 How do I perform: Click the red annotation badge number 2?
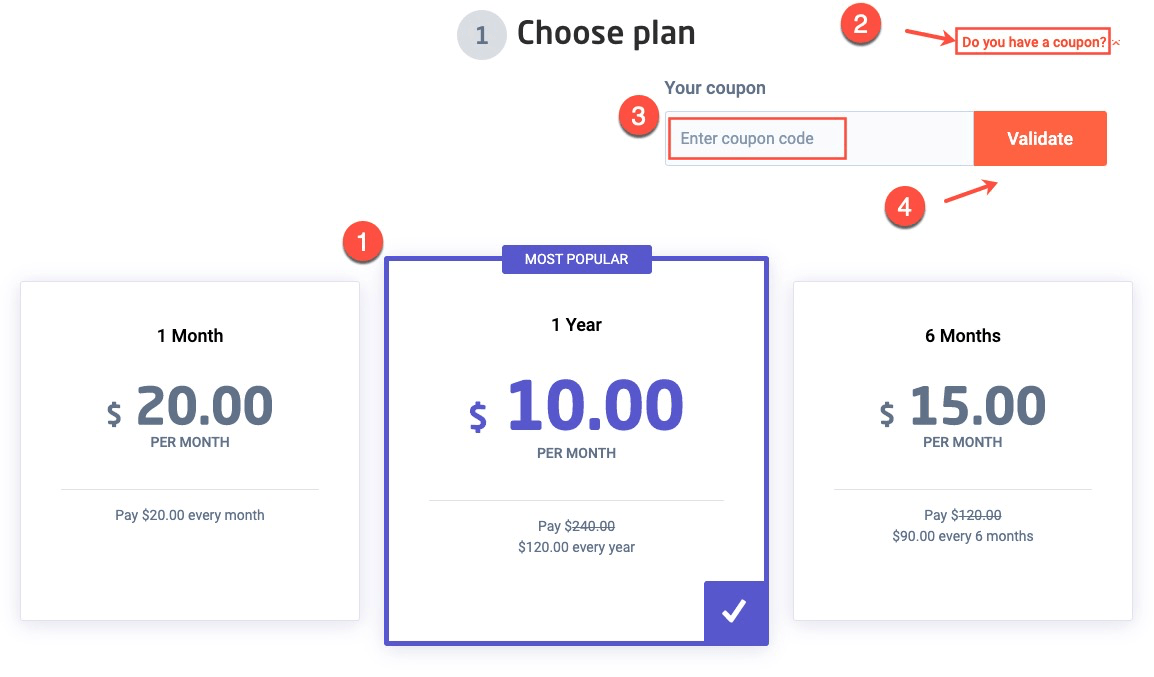(860, 24)
